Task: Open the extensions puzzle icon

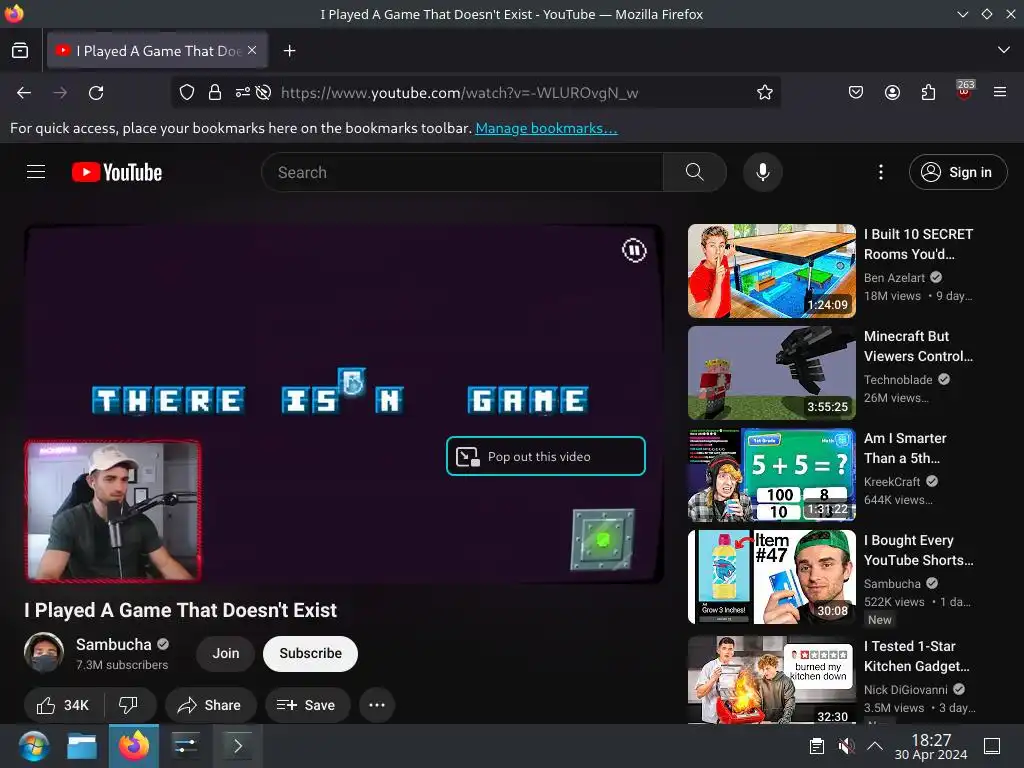Action: [928, 93]
